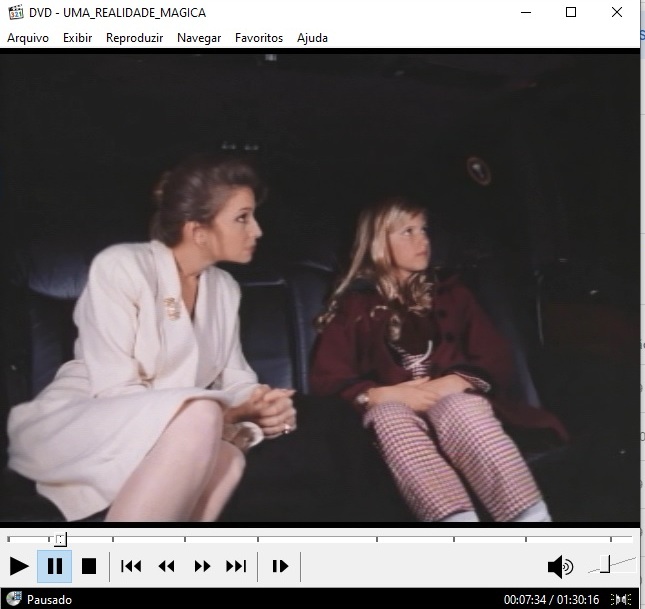Image resolution: width=645 pixels, height=609 pixels.
Task: Open the Arquivo menu
Action: coord(28,38)
